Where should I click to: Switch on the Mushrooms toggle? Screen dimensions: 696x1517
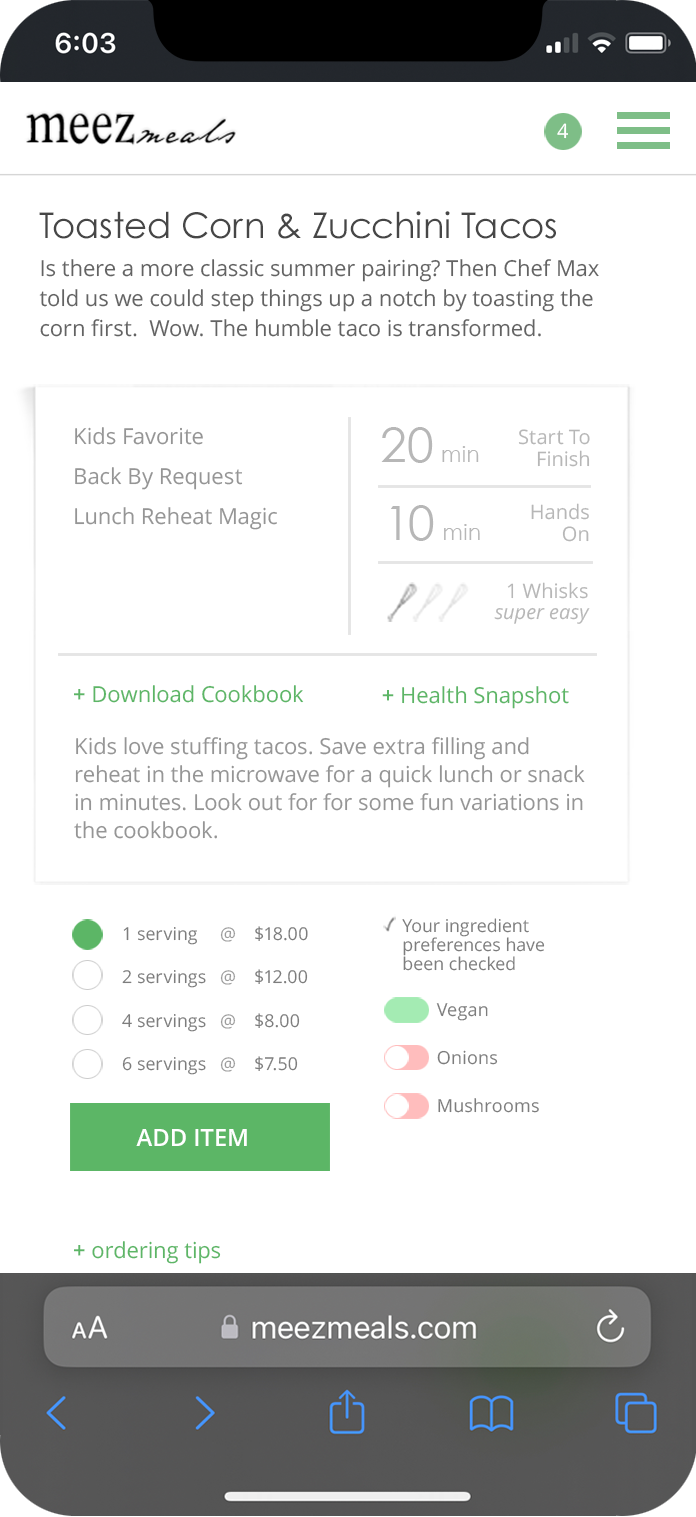click(x=407, y=1106)
